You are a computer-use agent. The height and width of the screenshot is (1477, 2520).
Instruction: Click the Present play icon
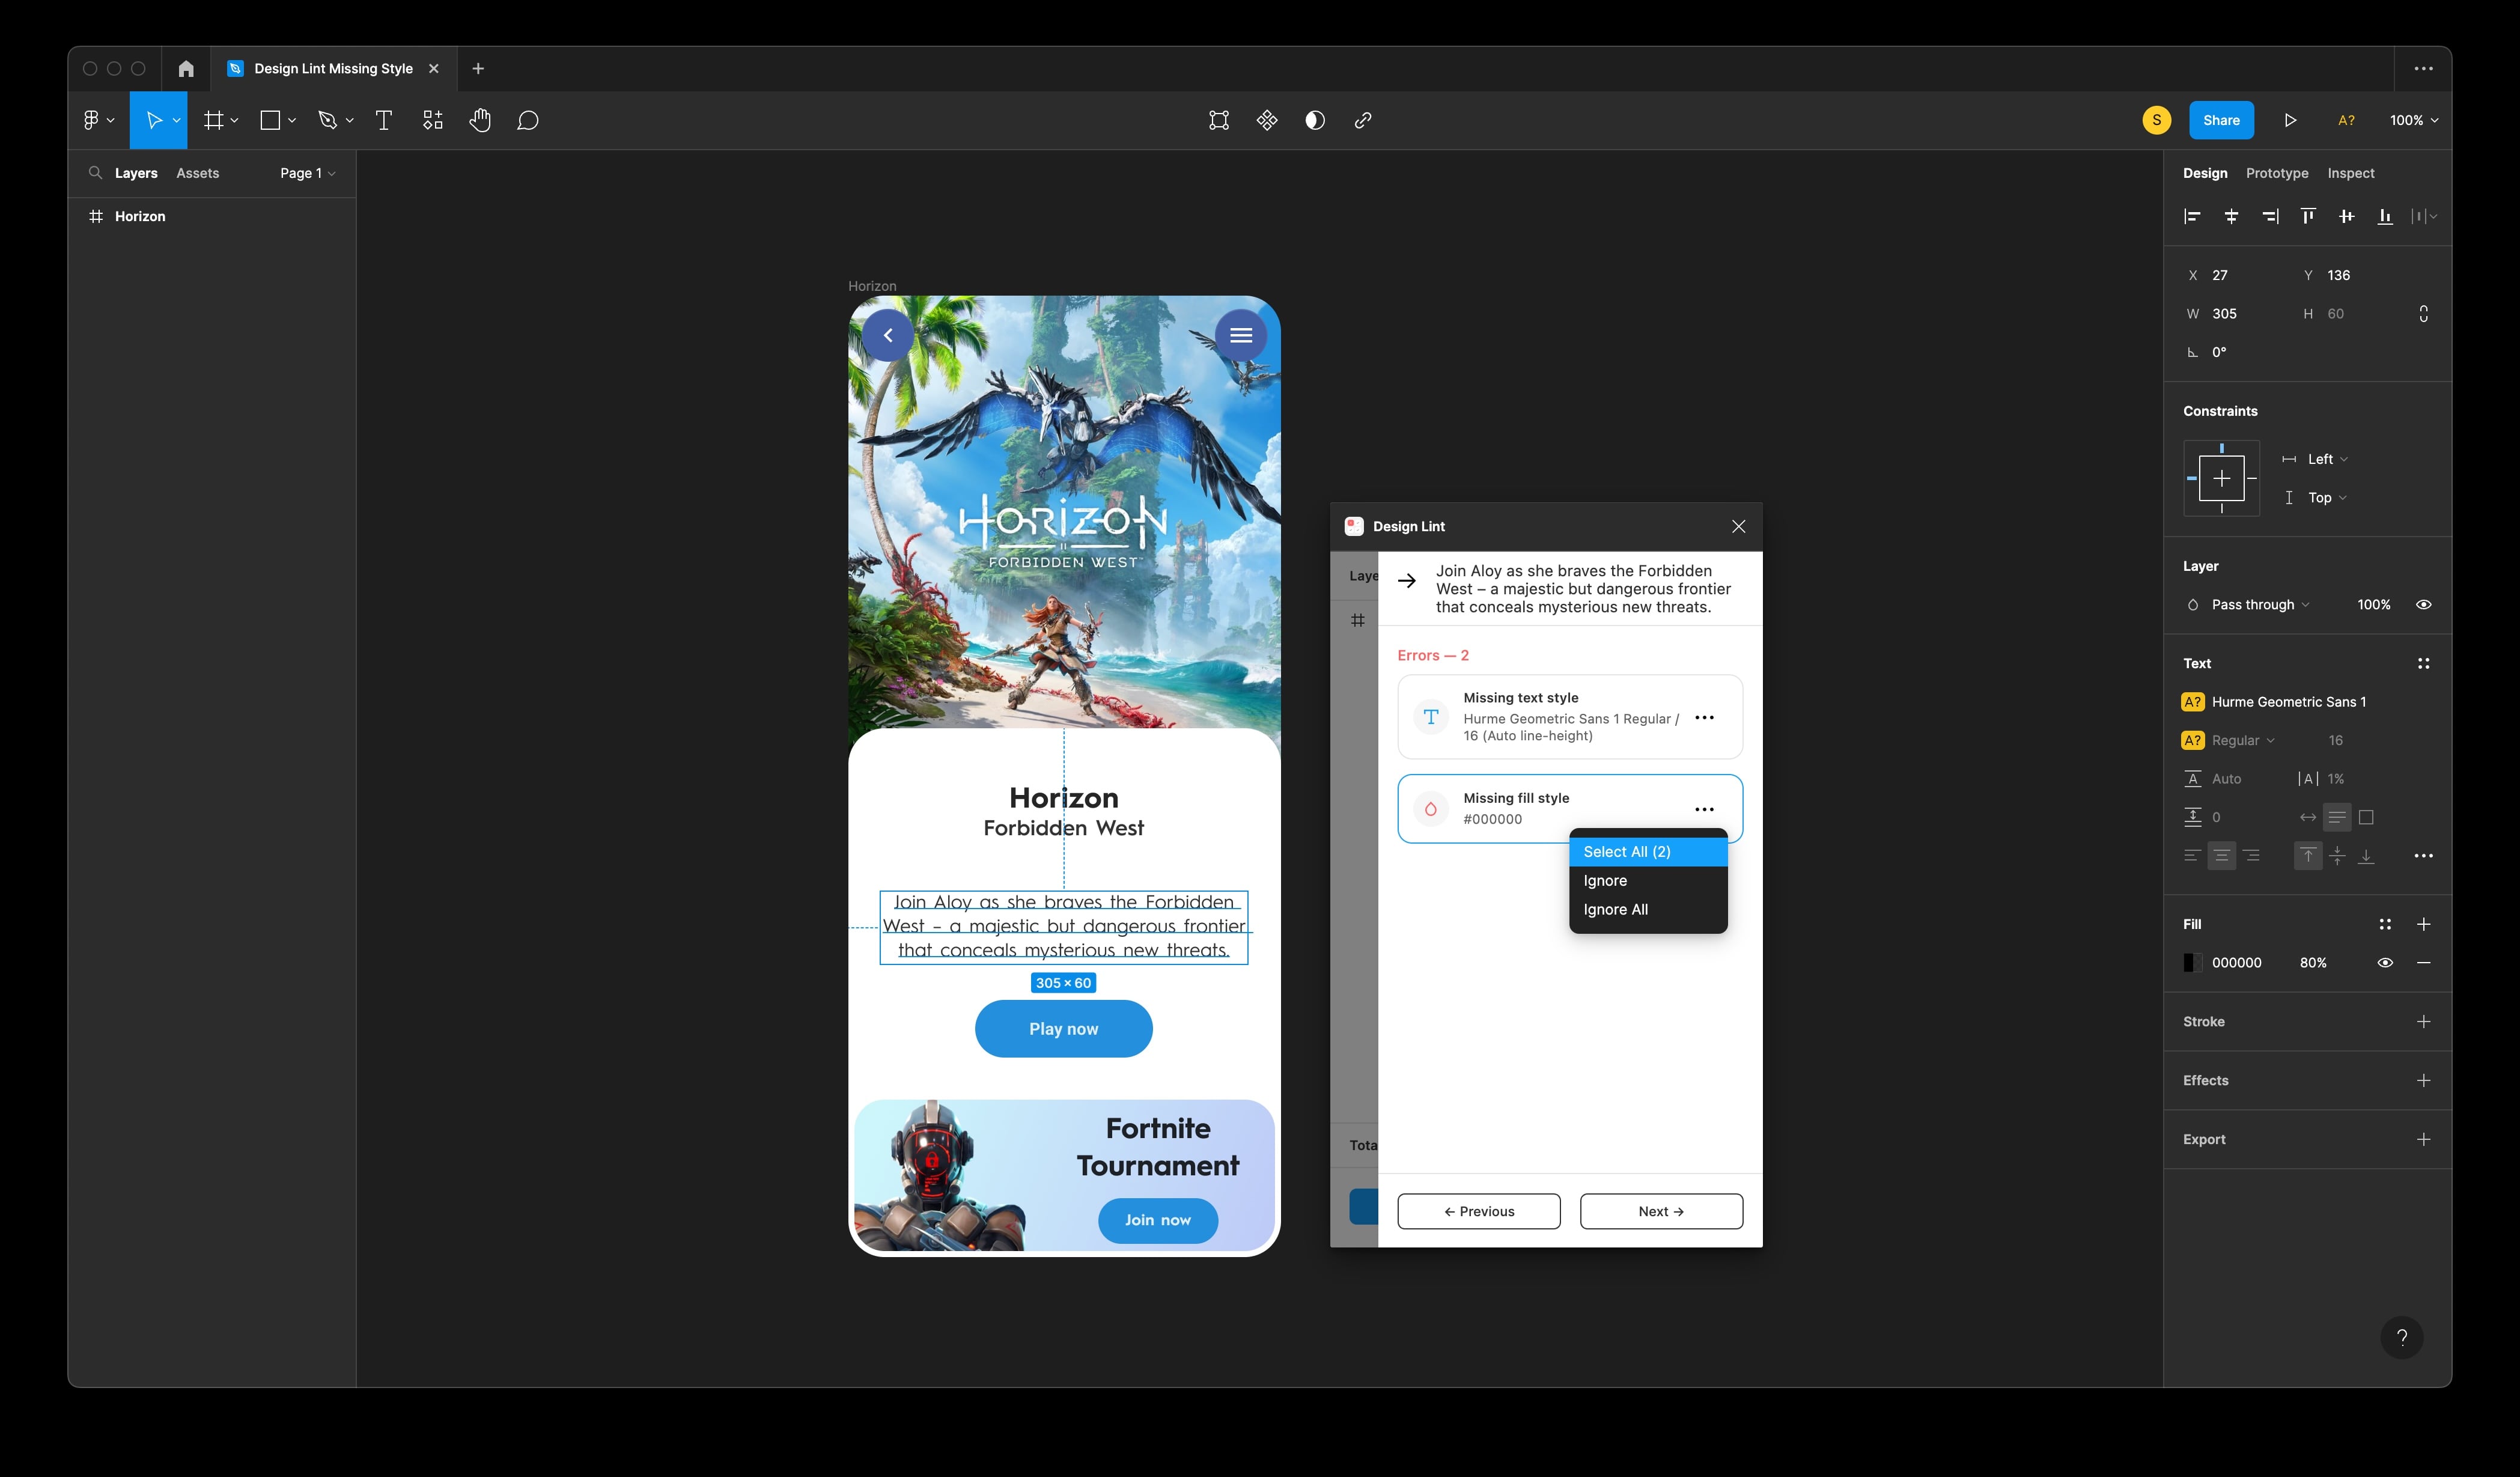(x=2290, y=121)
